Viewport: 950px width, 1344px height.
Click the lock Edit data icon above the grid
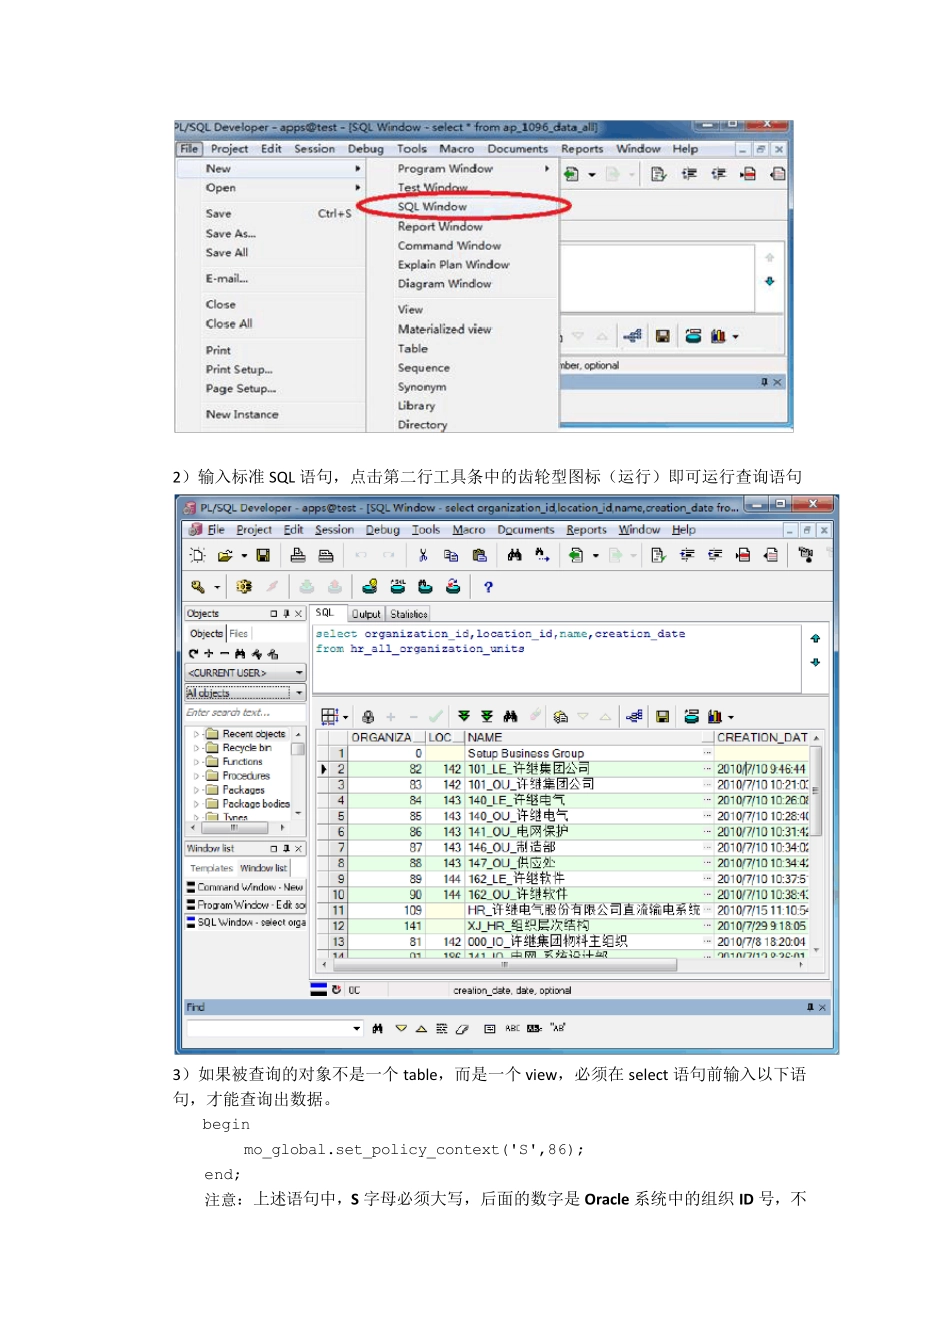tap(368, 716)
